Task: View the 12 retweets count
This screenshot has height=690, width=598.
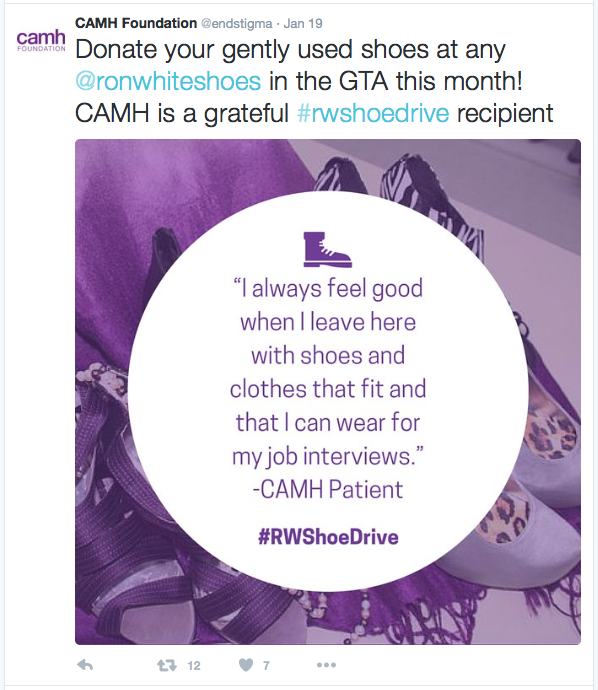Action: (194, 665)
